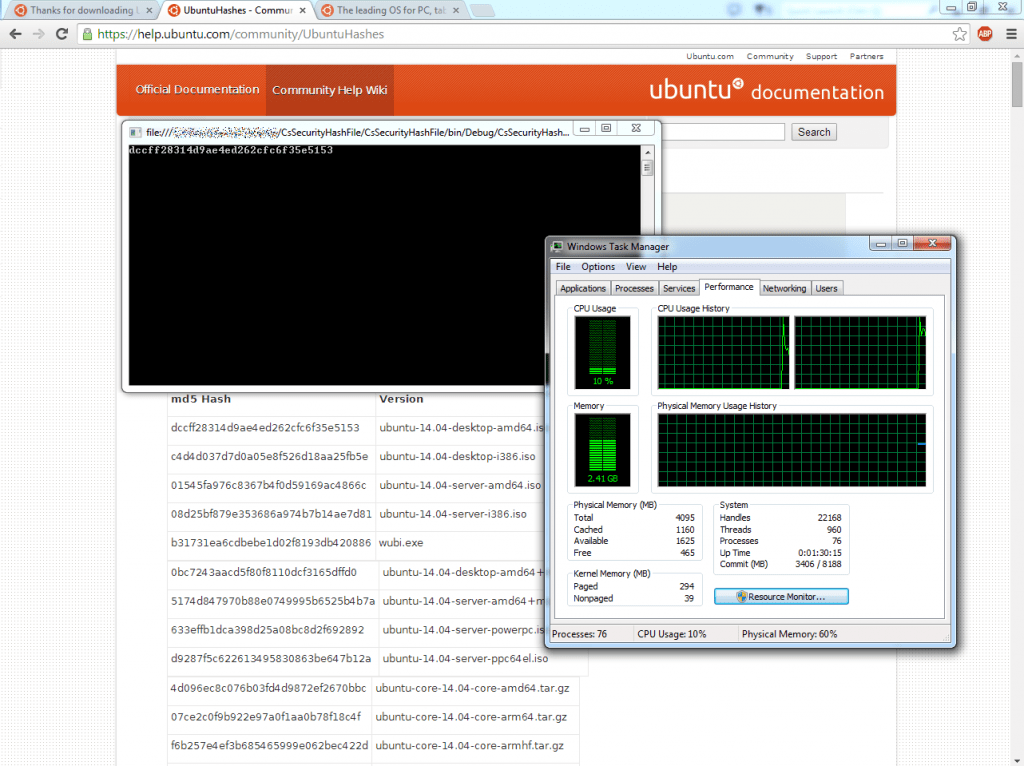The width and height of the screenshot is (1024, 766).
Task: Click the wiki search text field
Action: (723, 132)
